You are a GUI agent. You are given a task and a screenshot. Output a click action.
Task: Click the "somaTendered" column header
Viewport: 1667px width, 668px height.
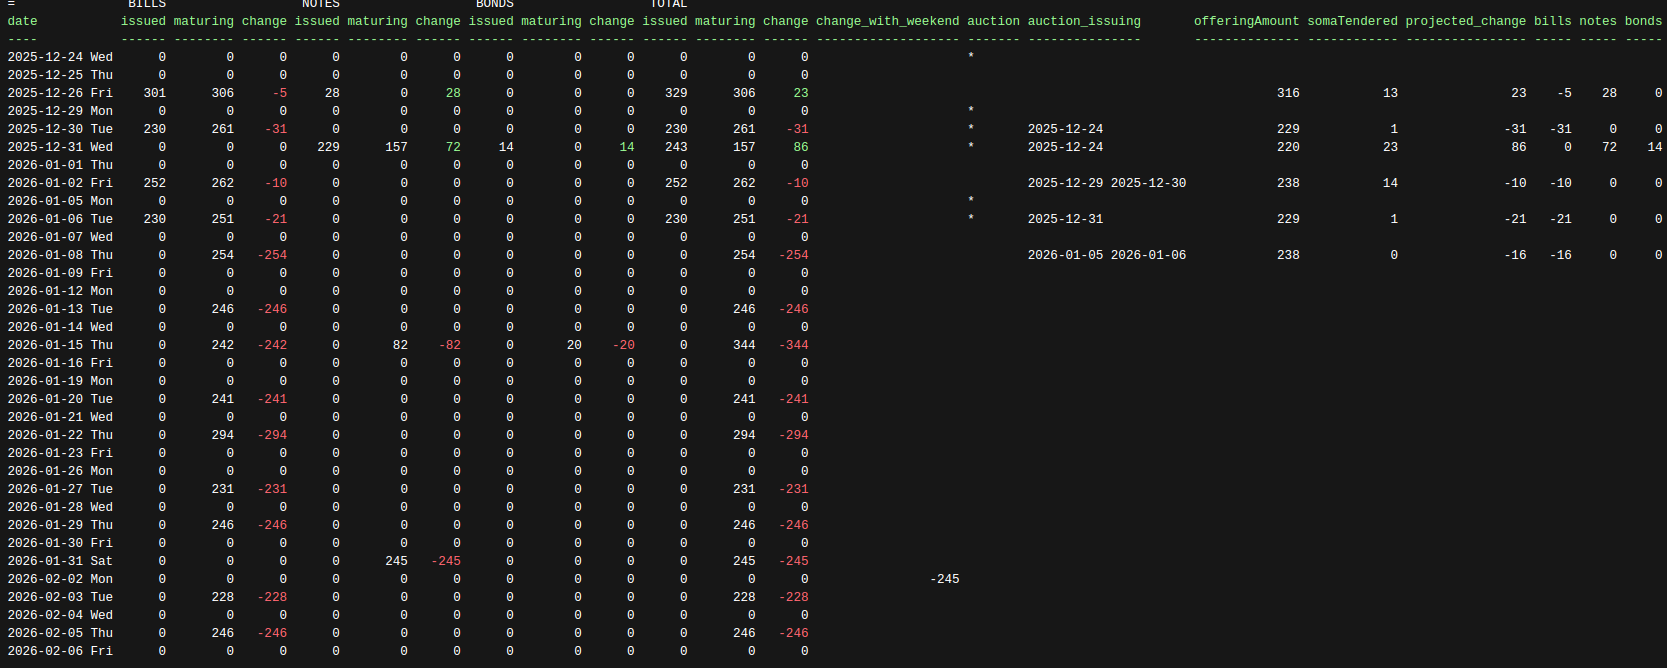tap(1352, 21)
